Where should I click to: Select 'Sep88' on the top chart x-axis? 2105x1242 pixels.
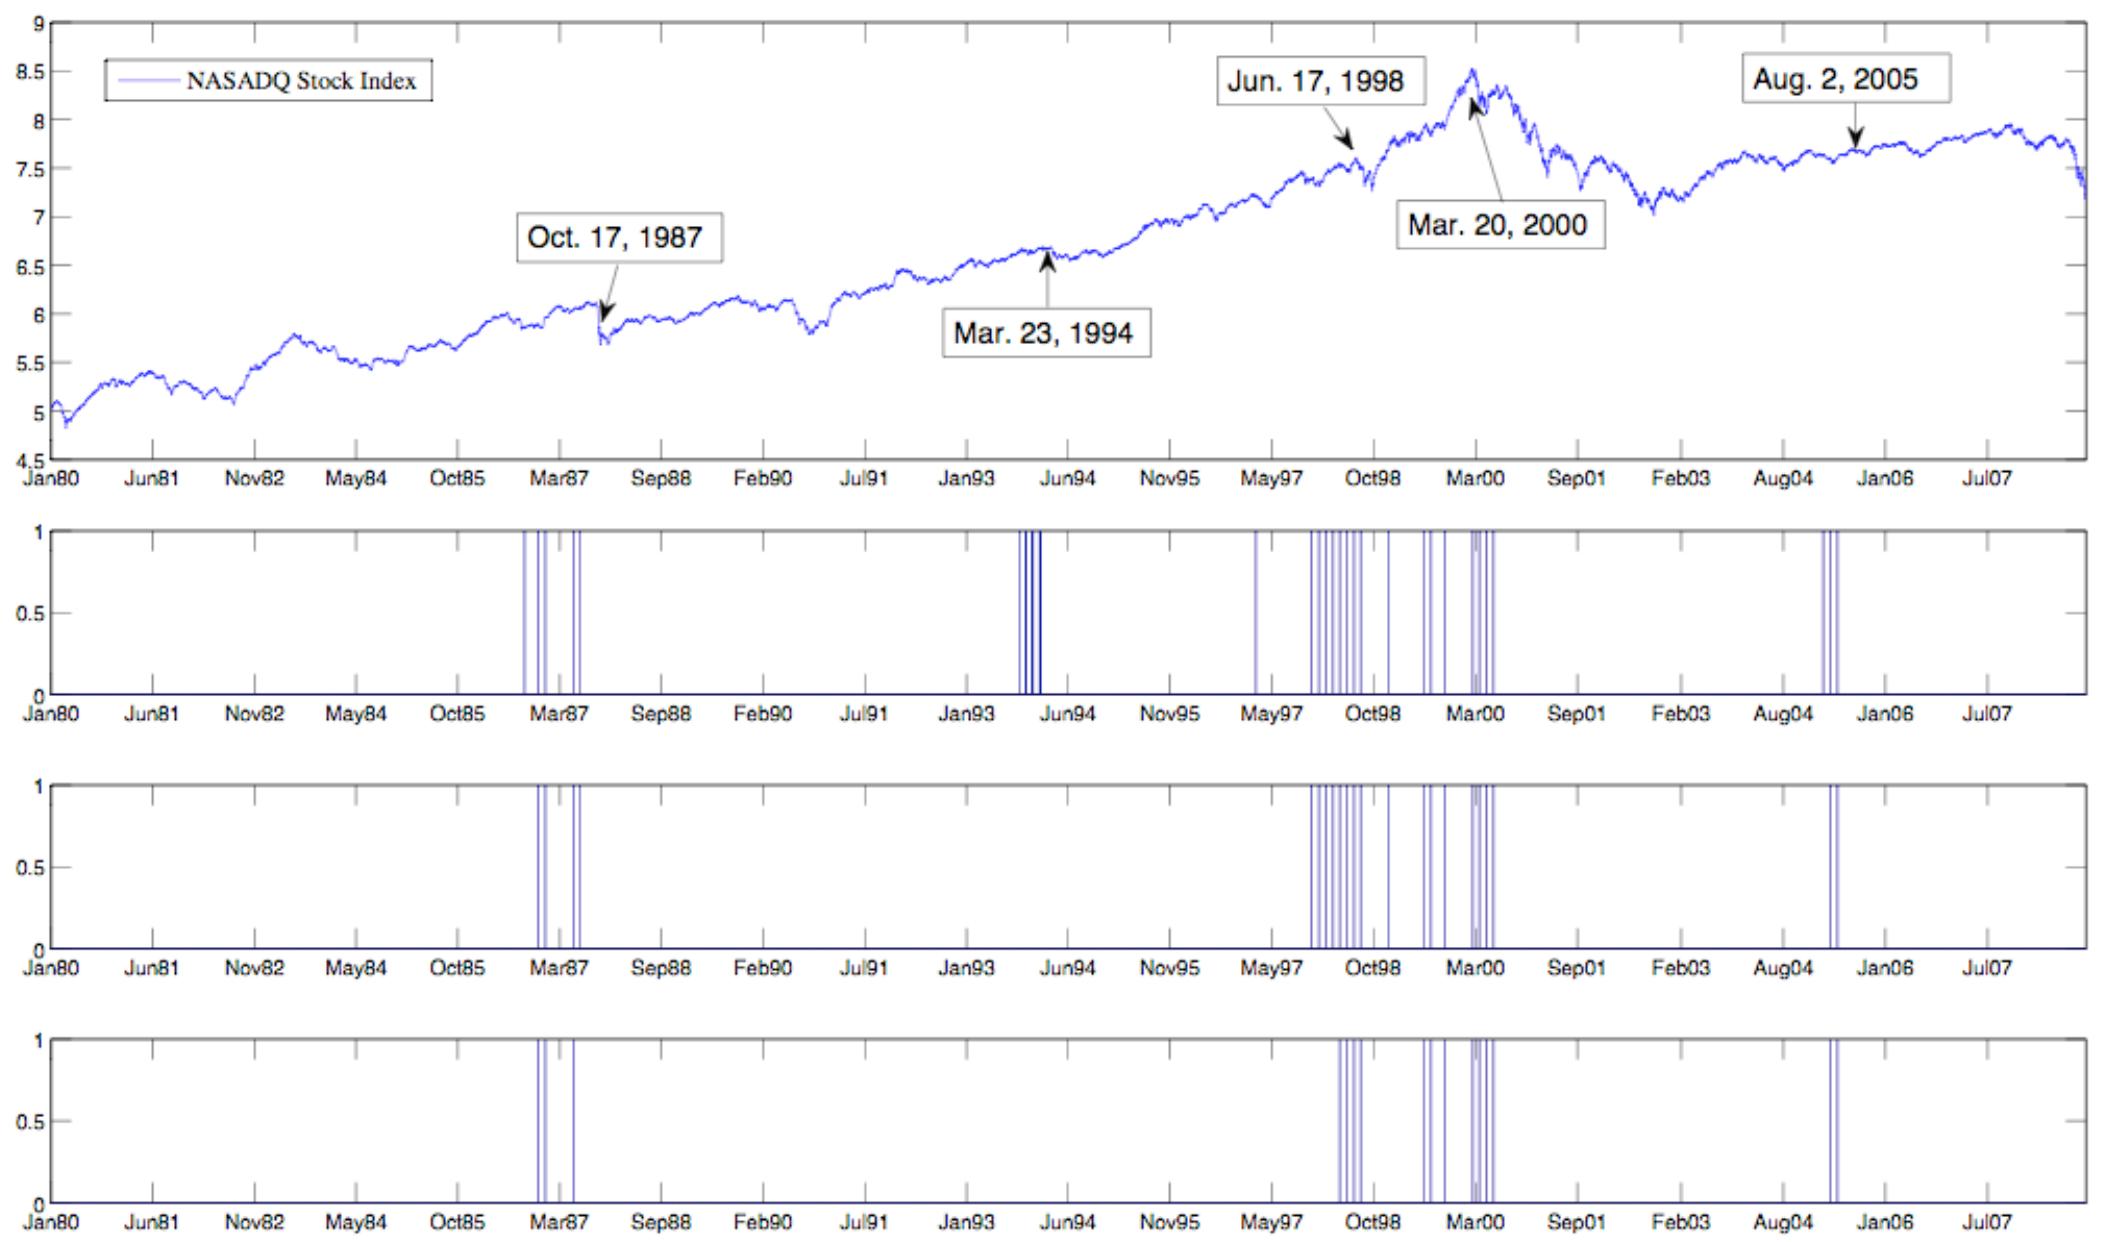coord(661,479)
